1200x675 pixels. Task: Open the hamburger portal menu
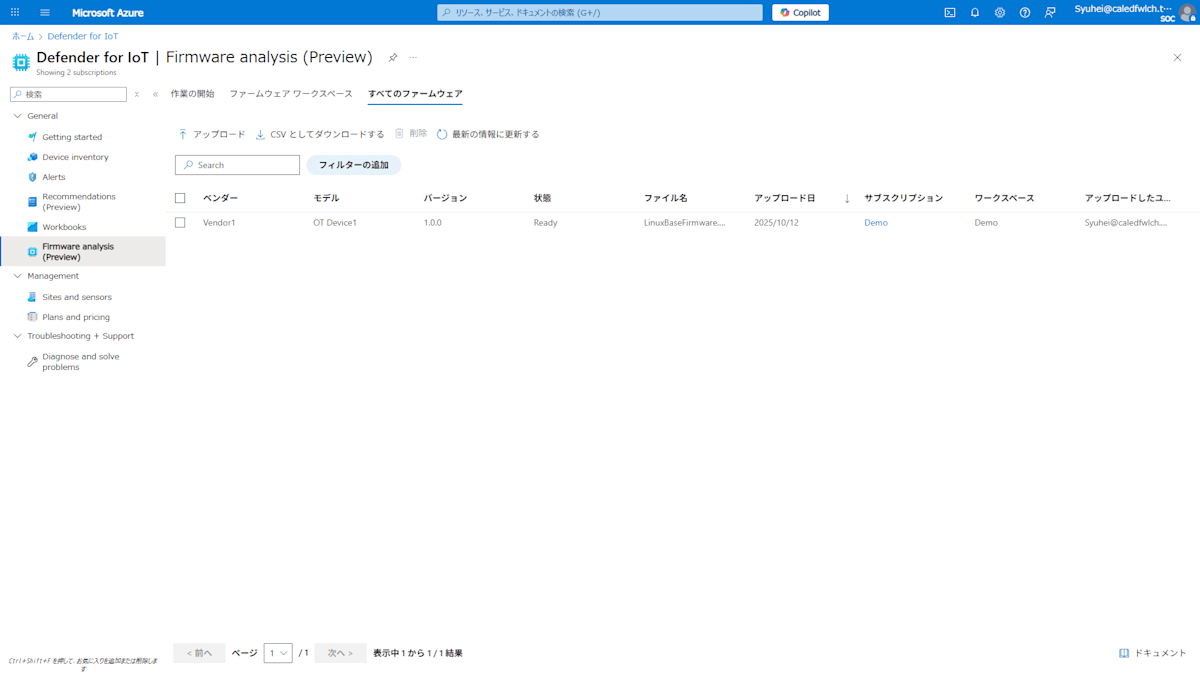pos(45,12)
